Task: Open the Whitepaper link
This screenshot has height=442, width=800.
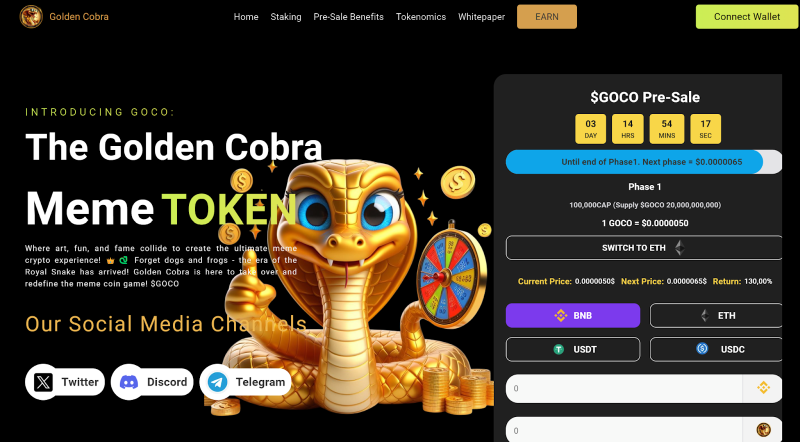Action: [x=481, y=17]
